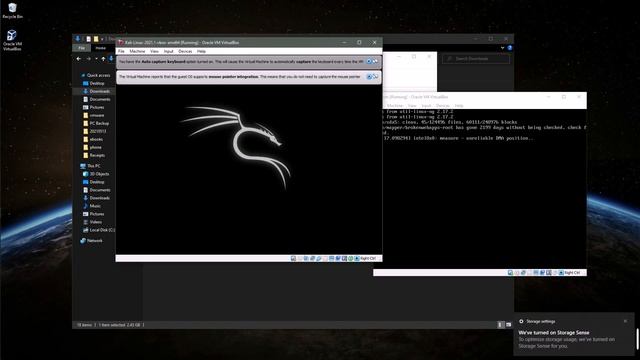
Task: Open File tab in File Explorer ribbon
Action: [x=82, y=48]
